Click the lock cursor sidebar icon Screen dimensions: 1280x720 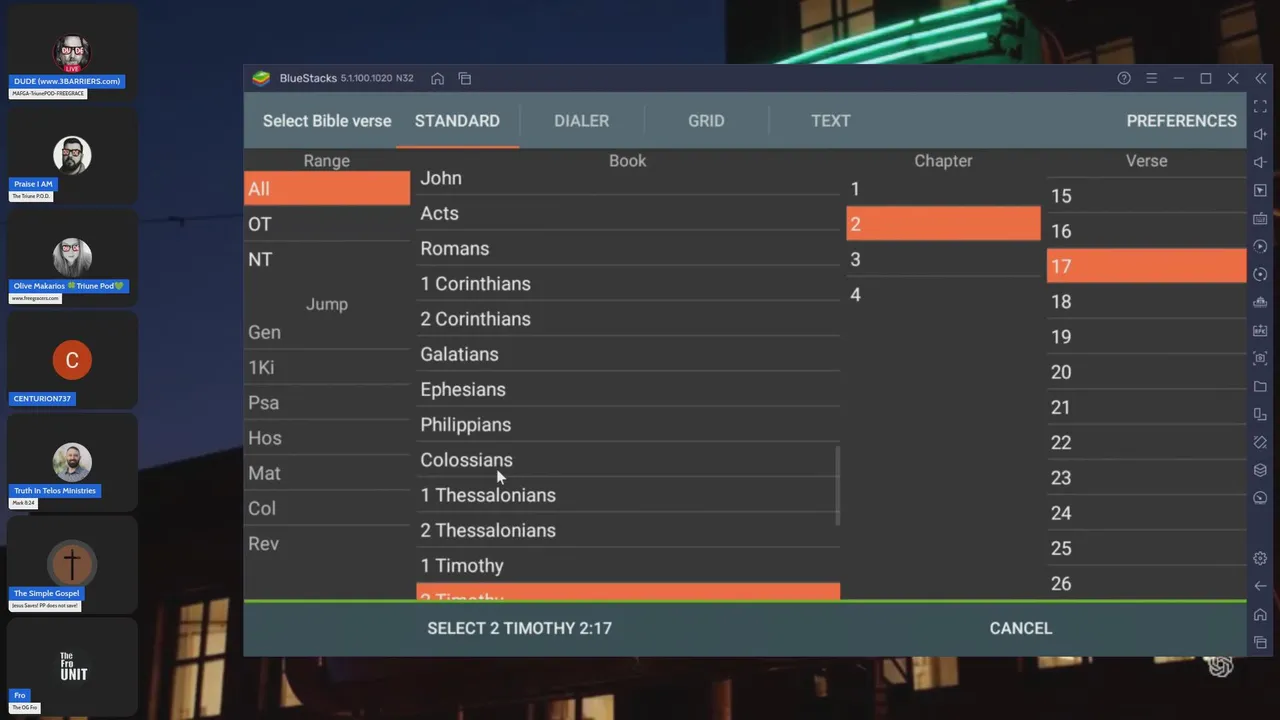tap(1260, 190)
